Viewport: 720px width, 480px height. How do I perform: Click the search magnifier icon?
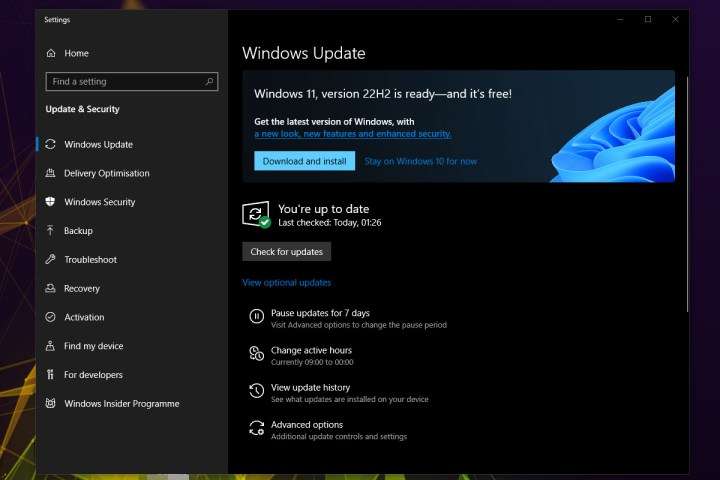point(209,81)
